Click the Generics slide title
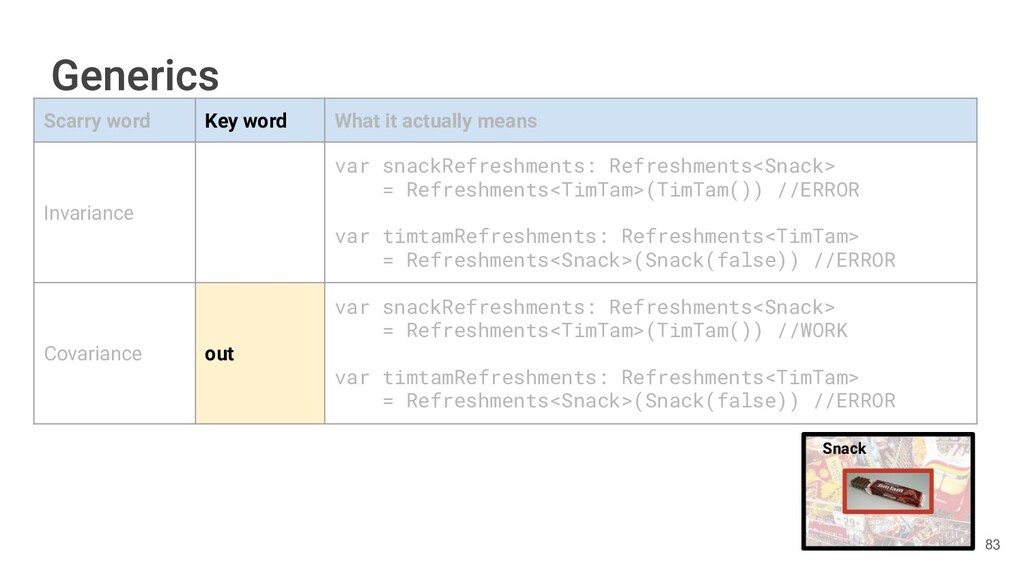The height and width of the screenshot is (576, 1024). tap(135, 75)
